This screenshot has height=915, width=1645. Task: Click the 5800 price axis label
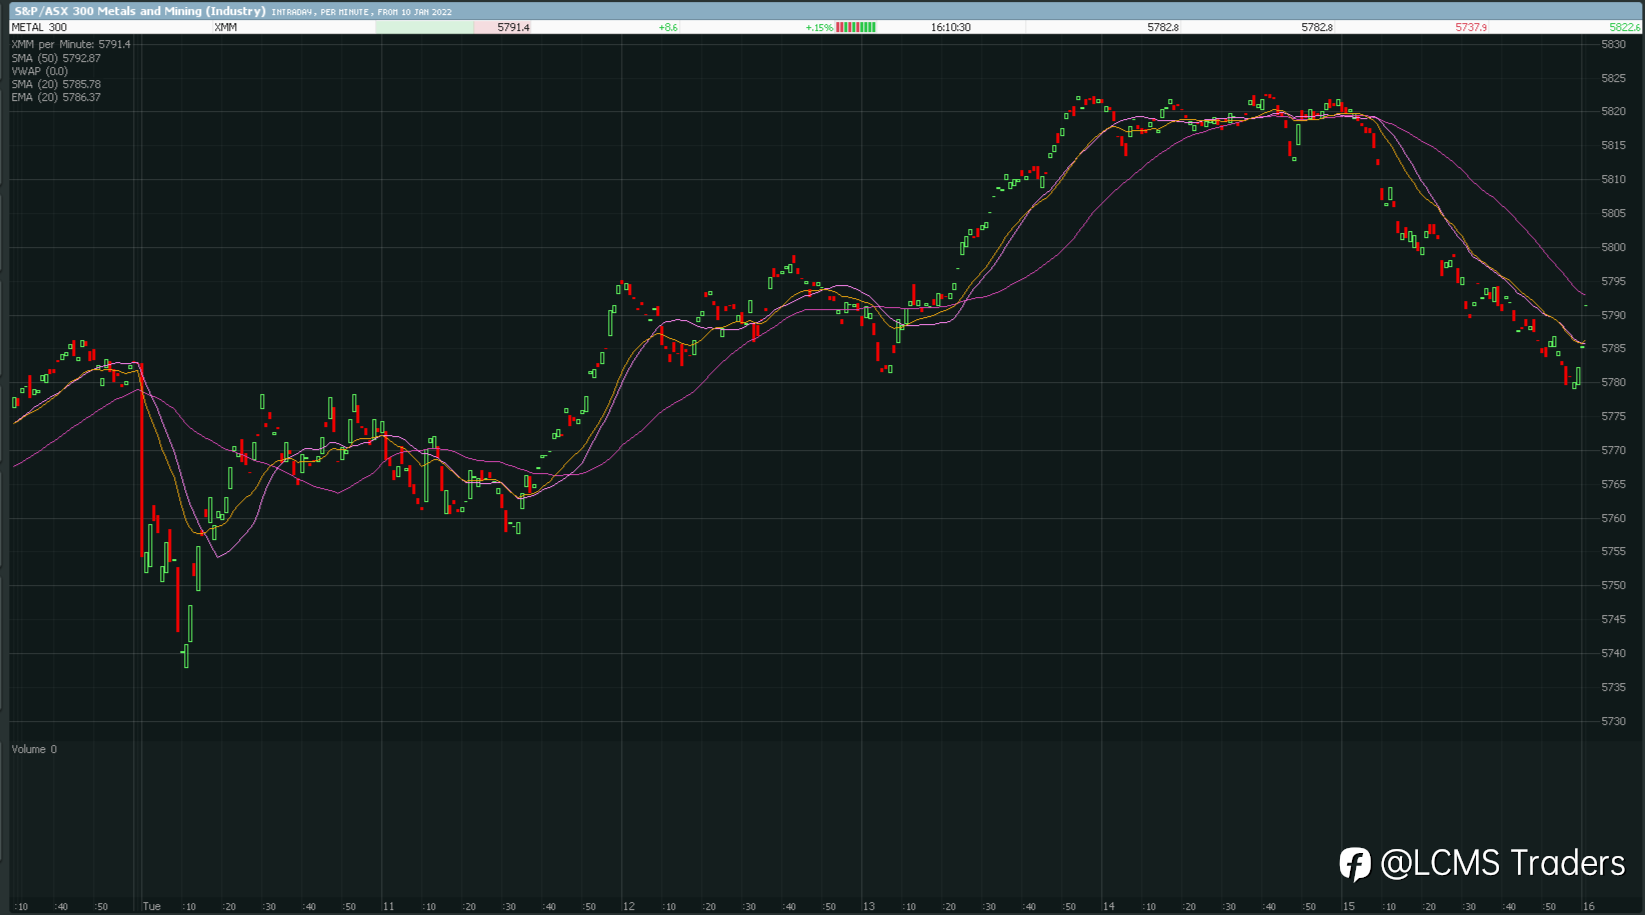click(1613, 247)
